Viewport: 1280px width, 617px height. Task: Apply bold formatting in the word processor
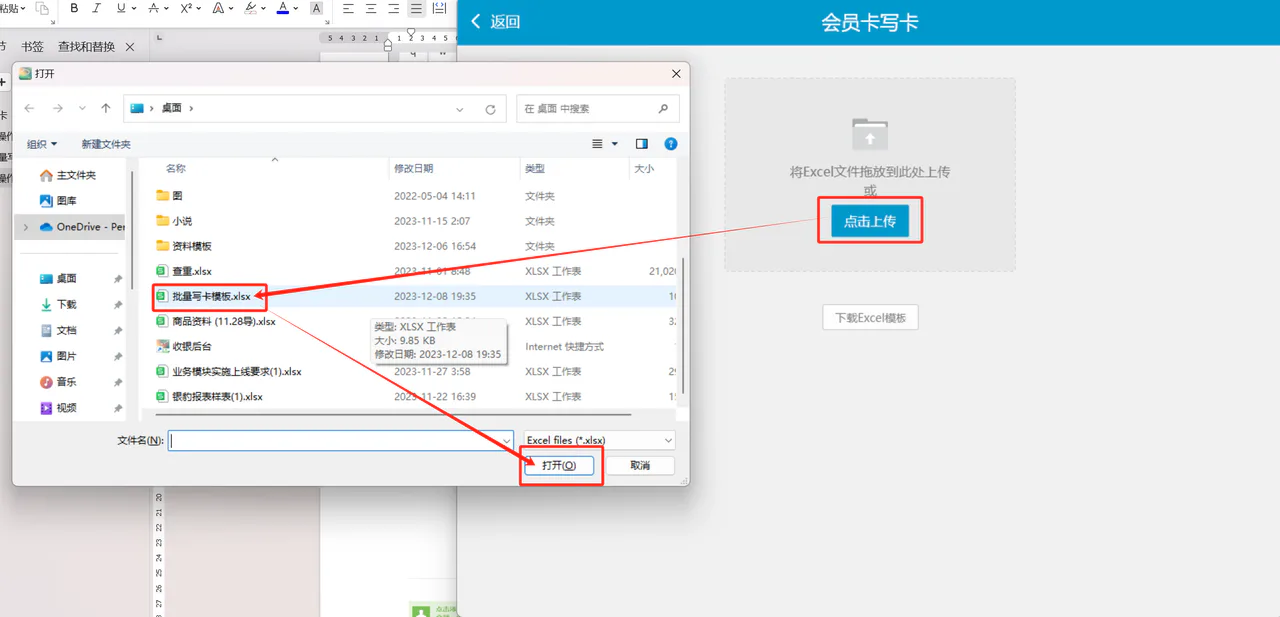[x=74, y=8]
